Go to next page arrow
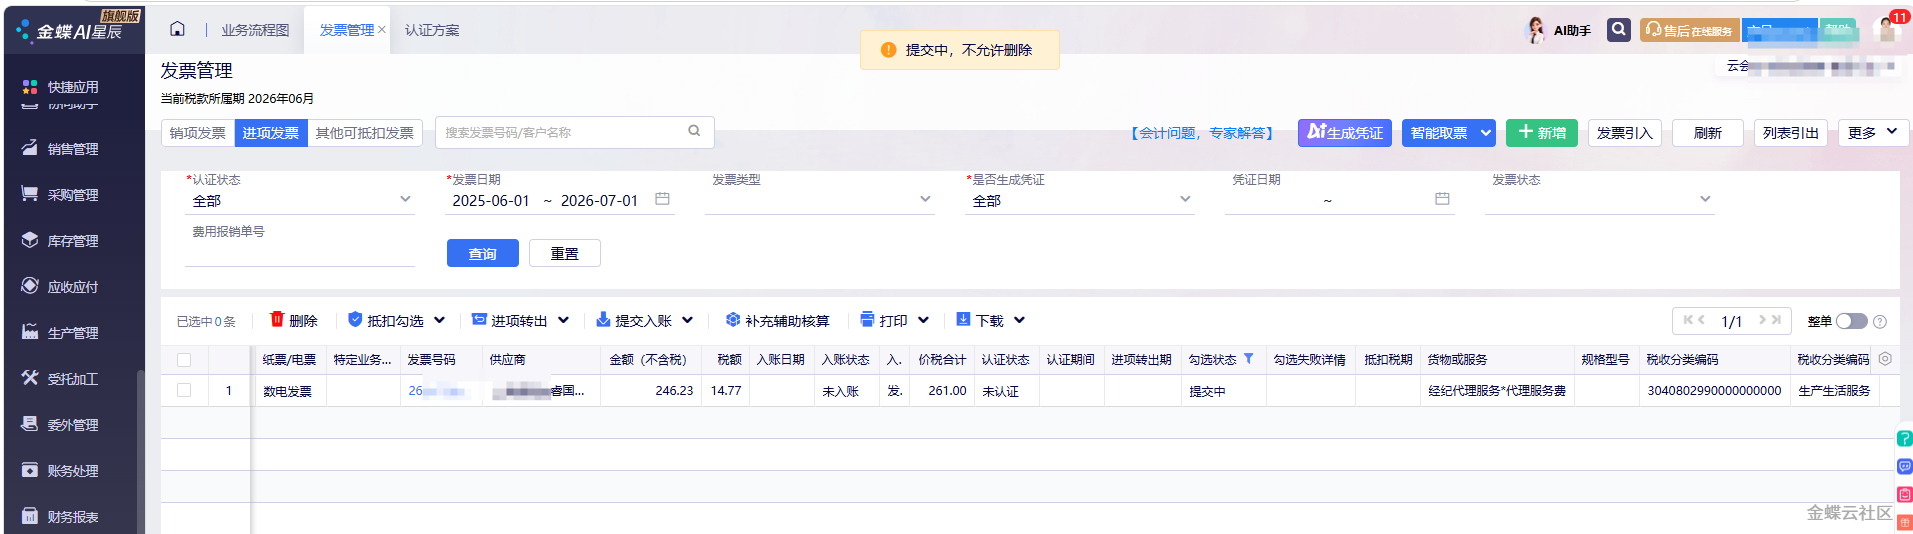This screenshot has width=1913, height=534. [x=1762, y=320]
